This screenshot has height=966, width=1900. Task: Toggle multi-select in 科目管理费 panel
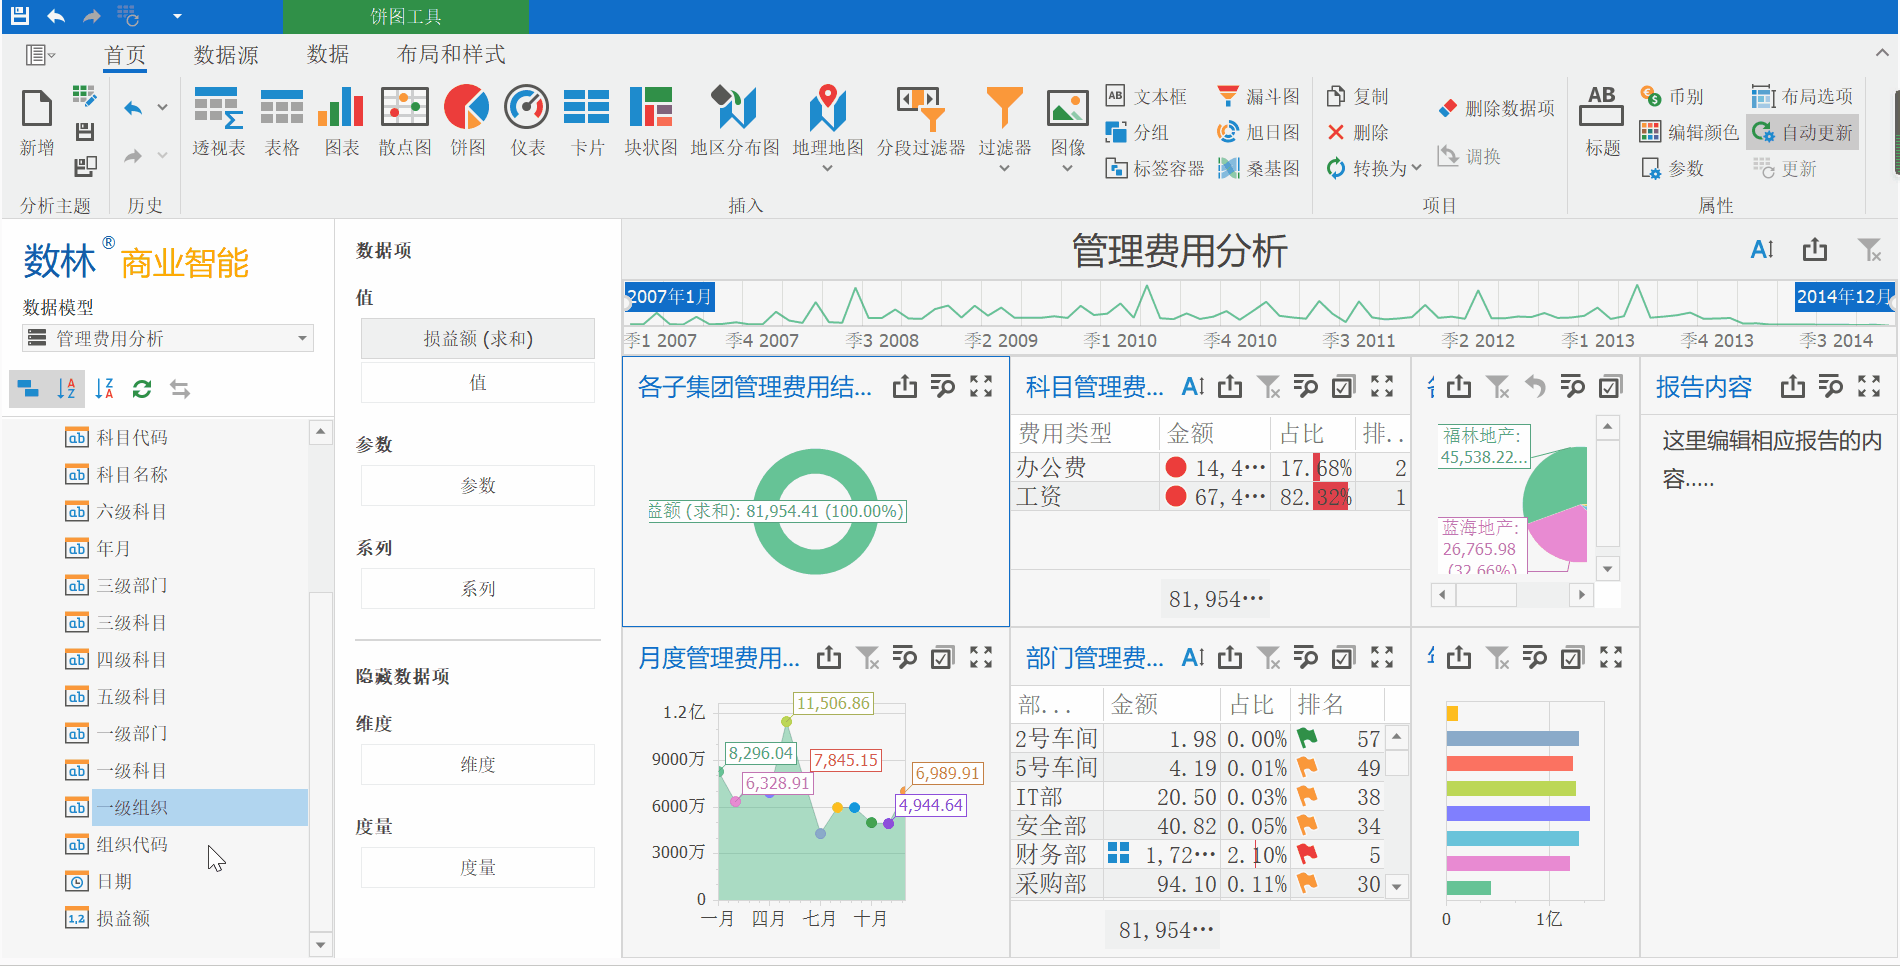[x=1343, y=386]
